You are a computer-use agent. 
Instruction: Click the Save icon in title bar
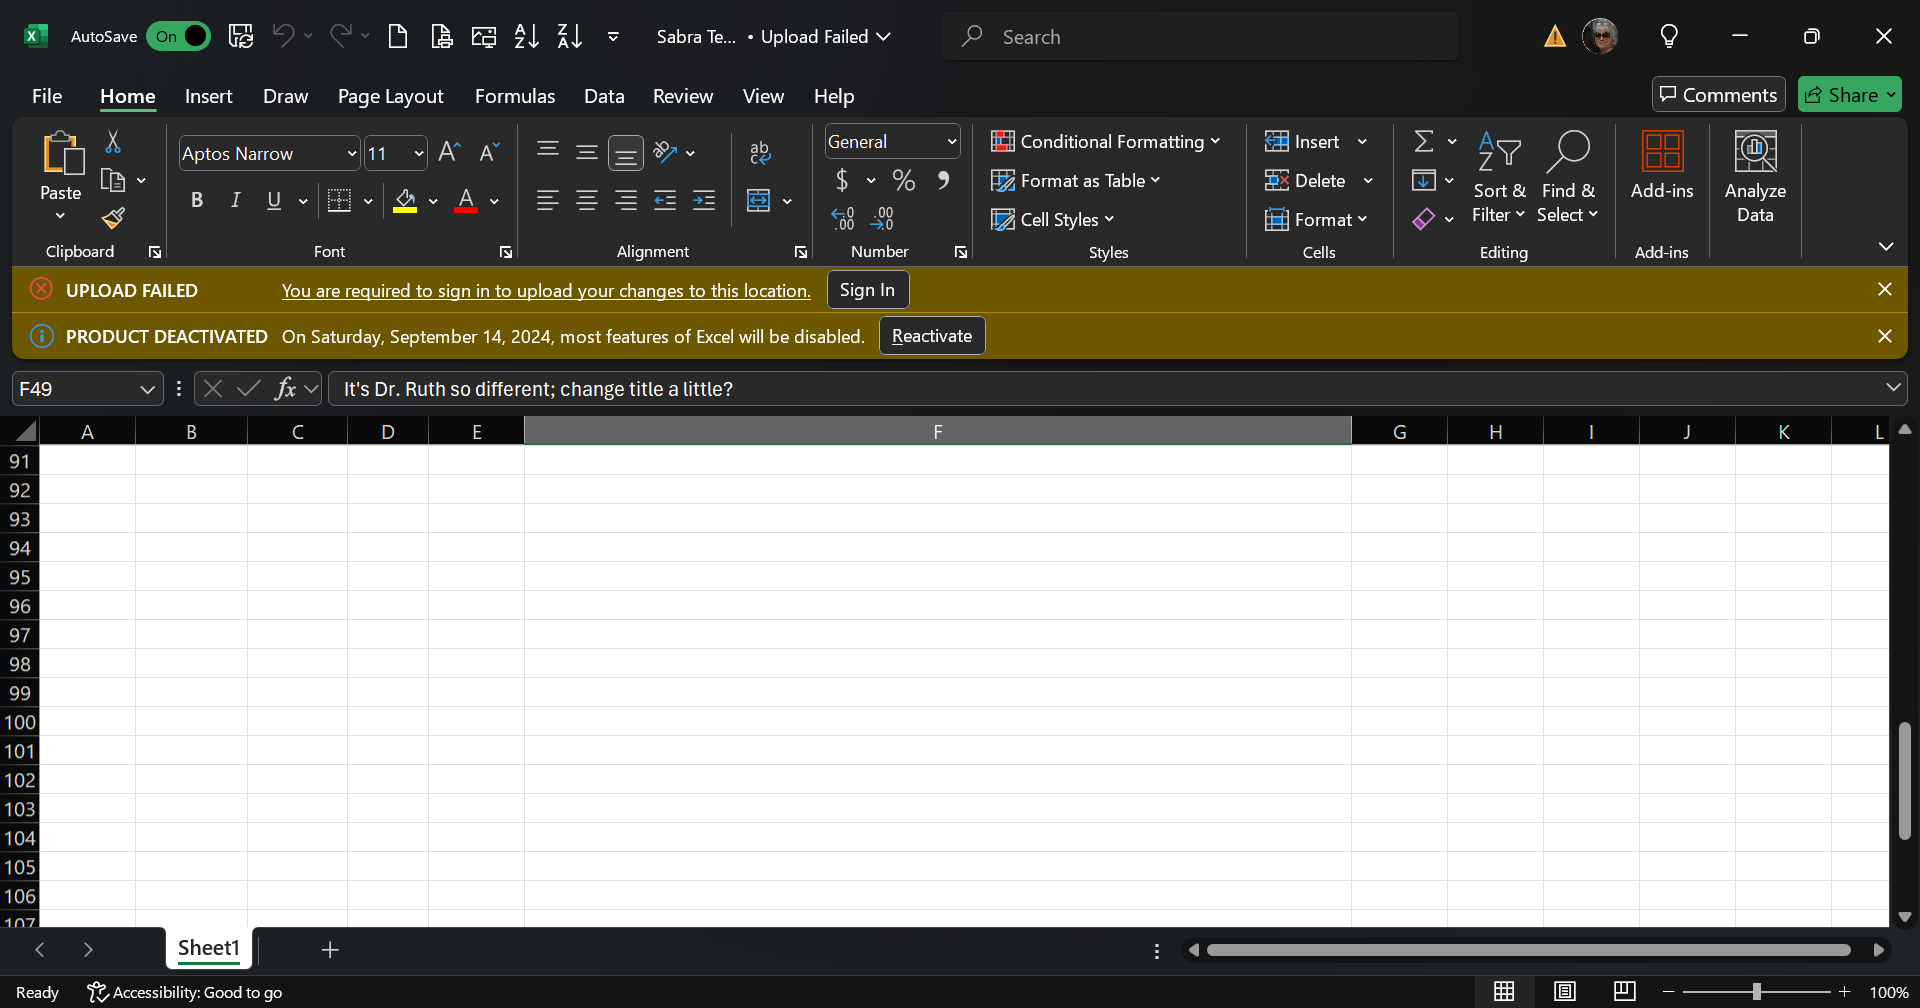pos(241,37)
